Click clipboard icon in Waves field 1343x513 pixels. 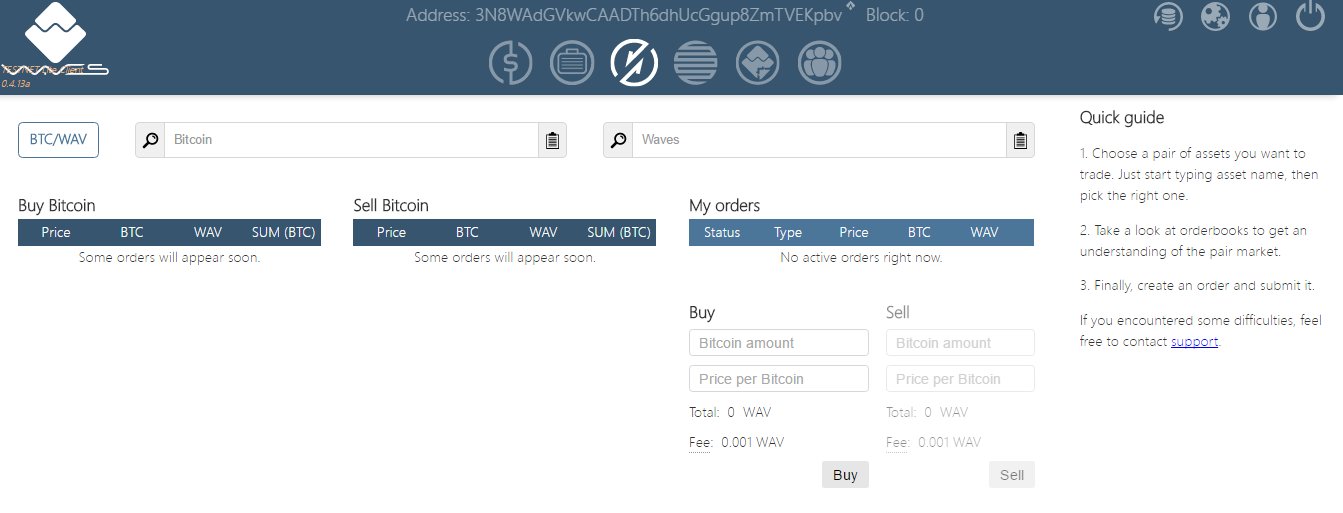click(x=1020, y=140)
